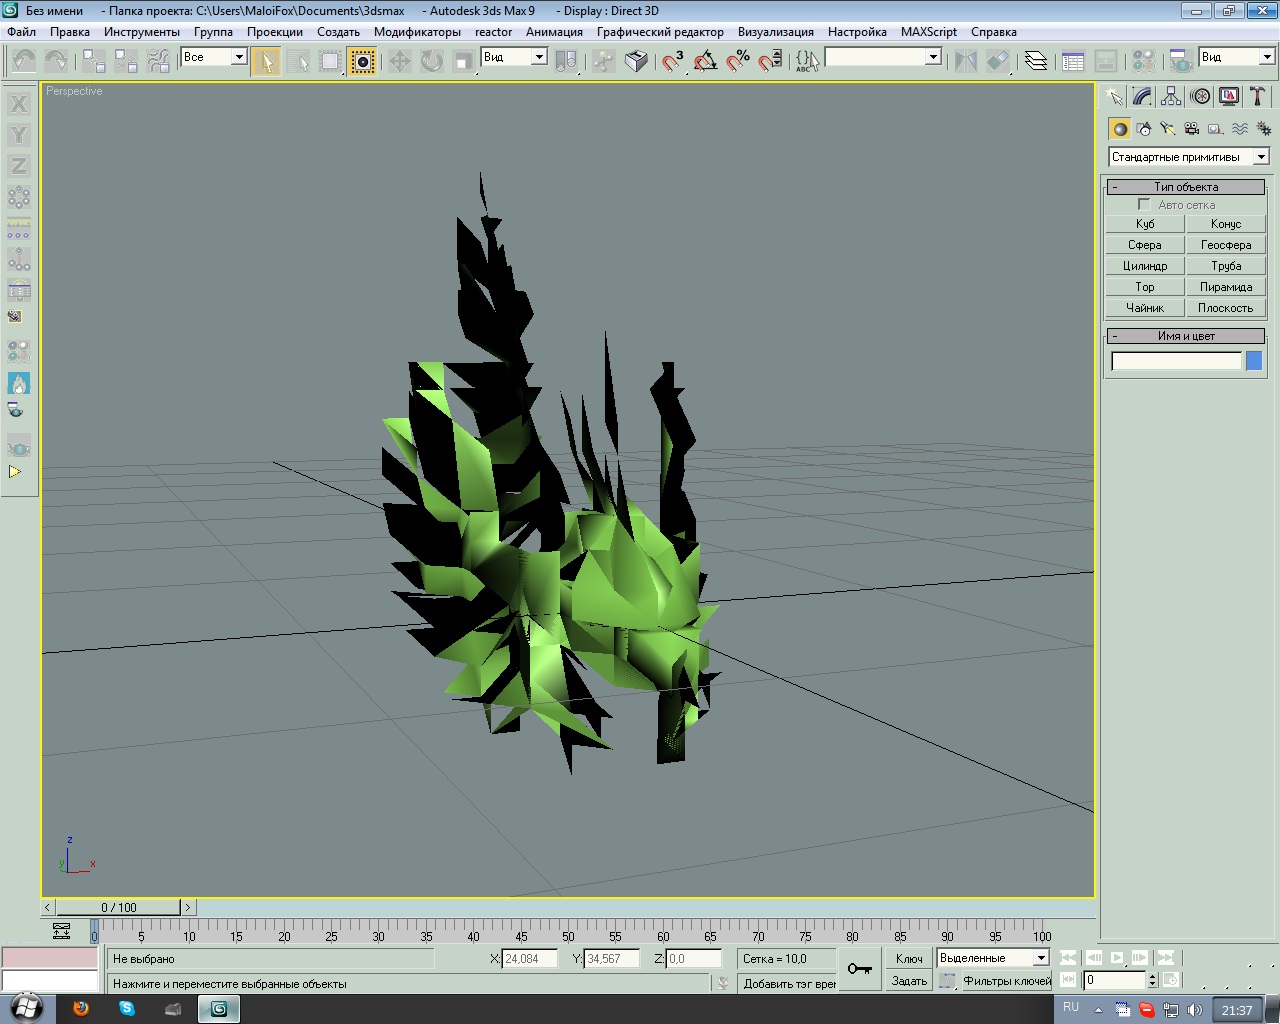Open the 'Выделенные' key filter dropdown
1280x1024 pixels.
coord(992,958)
